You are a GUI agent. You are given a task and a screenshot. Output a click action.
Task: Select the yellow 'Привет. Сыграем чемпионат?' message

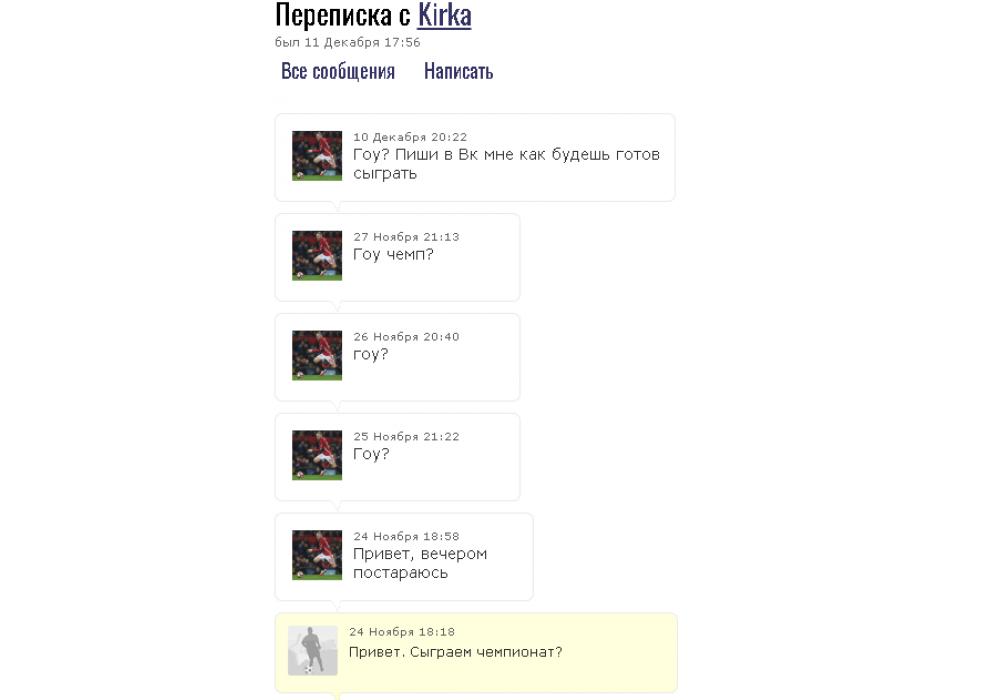click(x=476, y=653)
